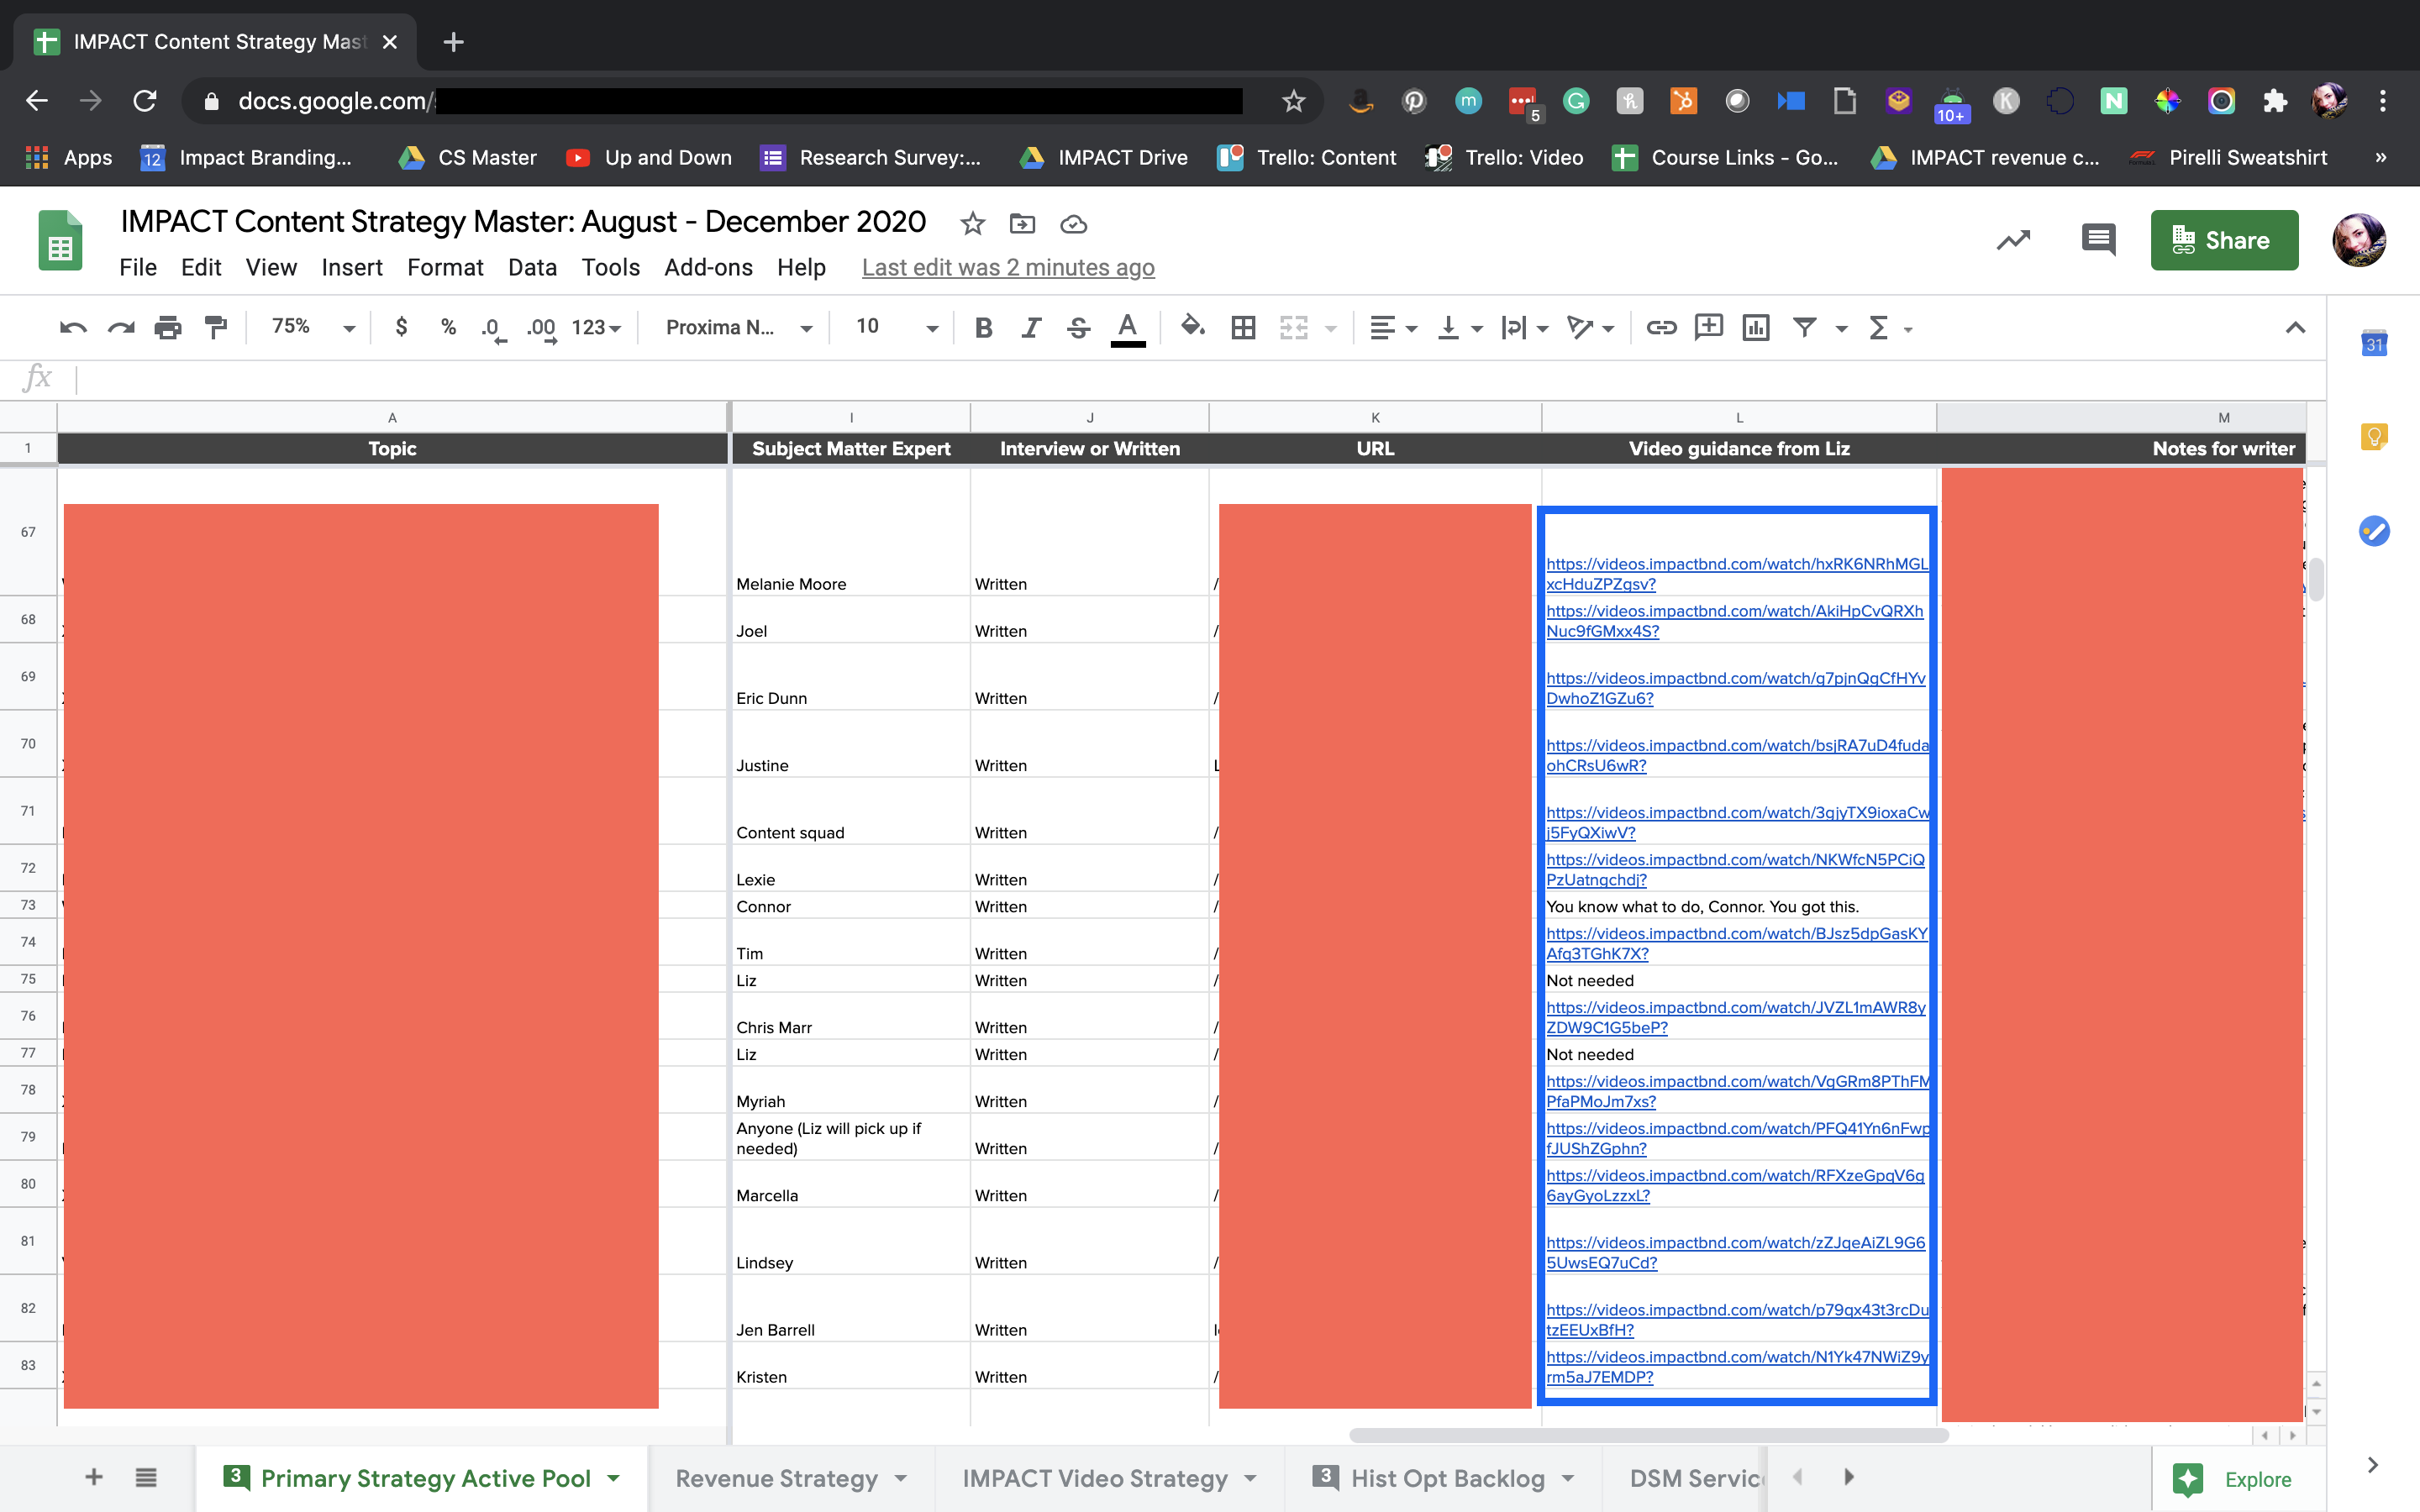Click the cloud document status icon
The image size is (2420, 1512).
(1073, 224)
